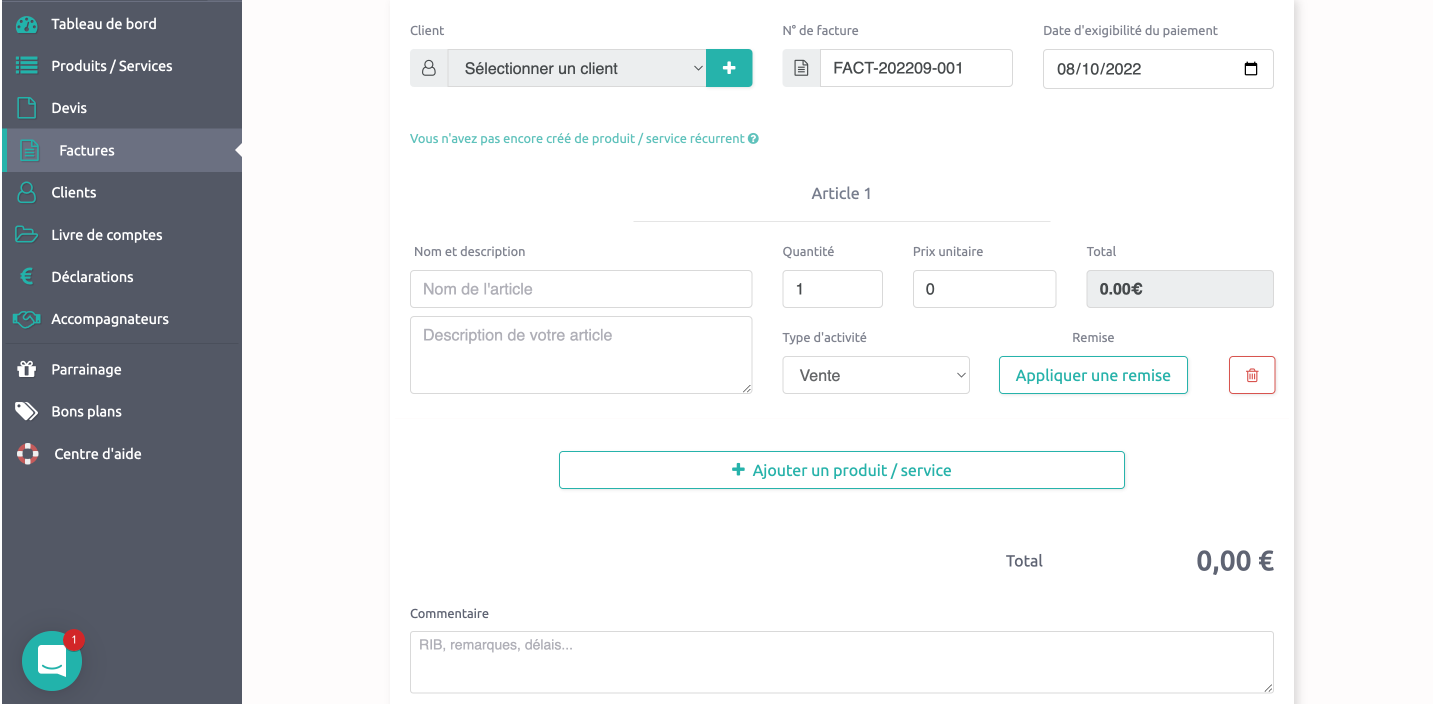Open the Bons plans page
Screen dimensions: 1433x704
point(87,411)
